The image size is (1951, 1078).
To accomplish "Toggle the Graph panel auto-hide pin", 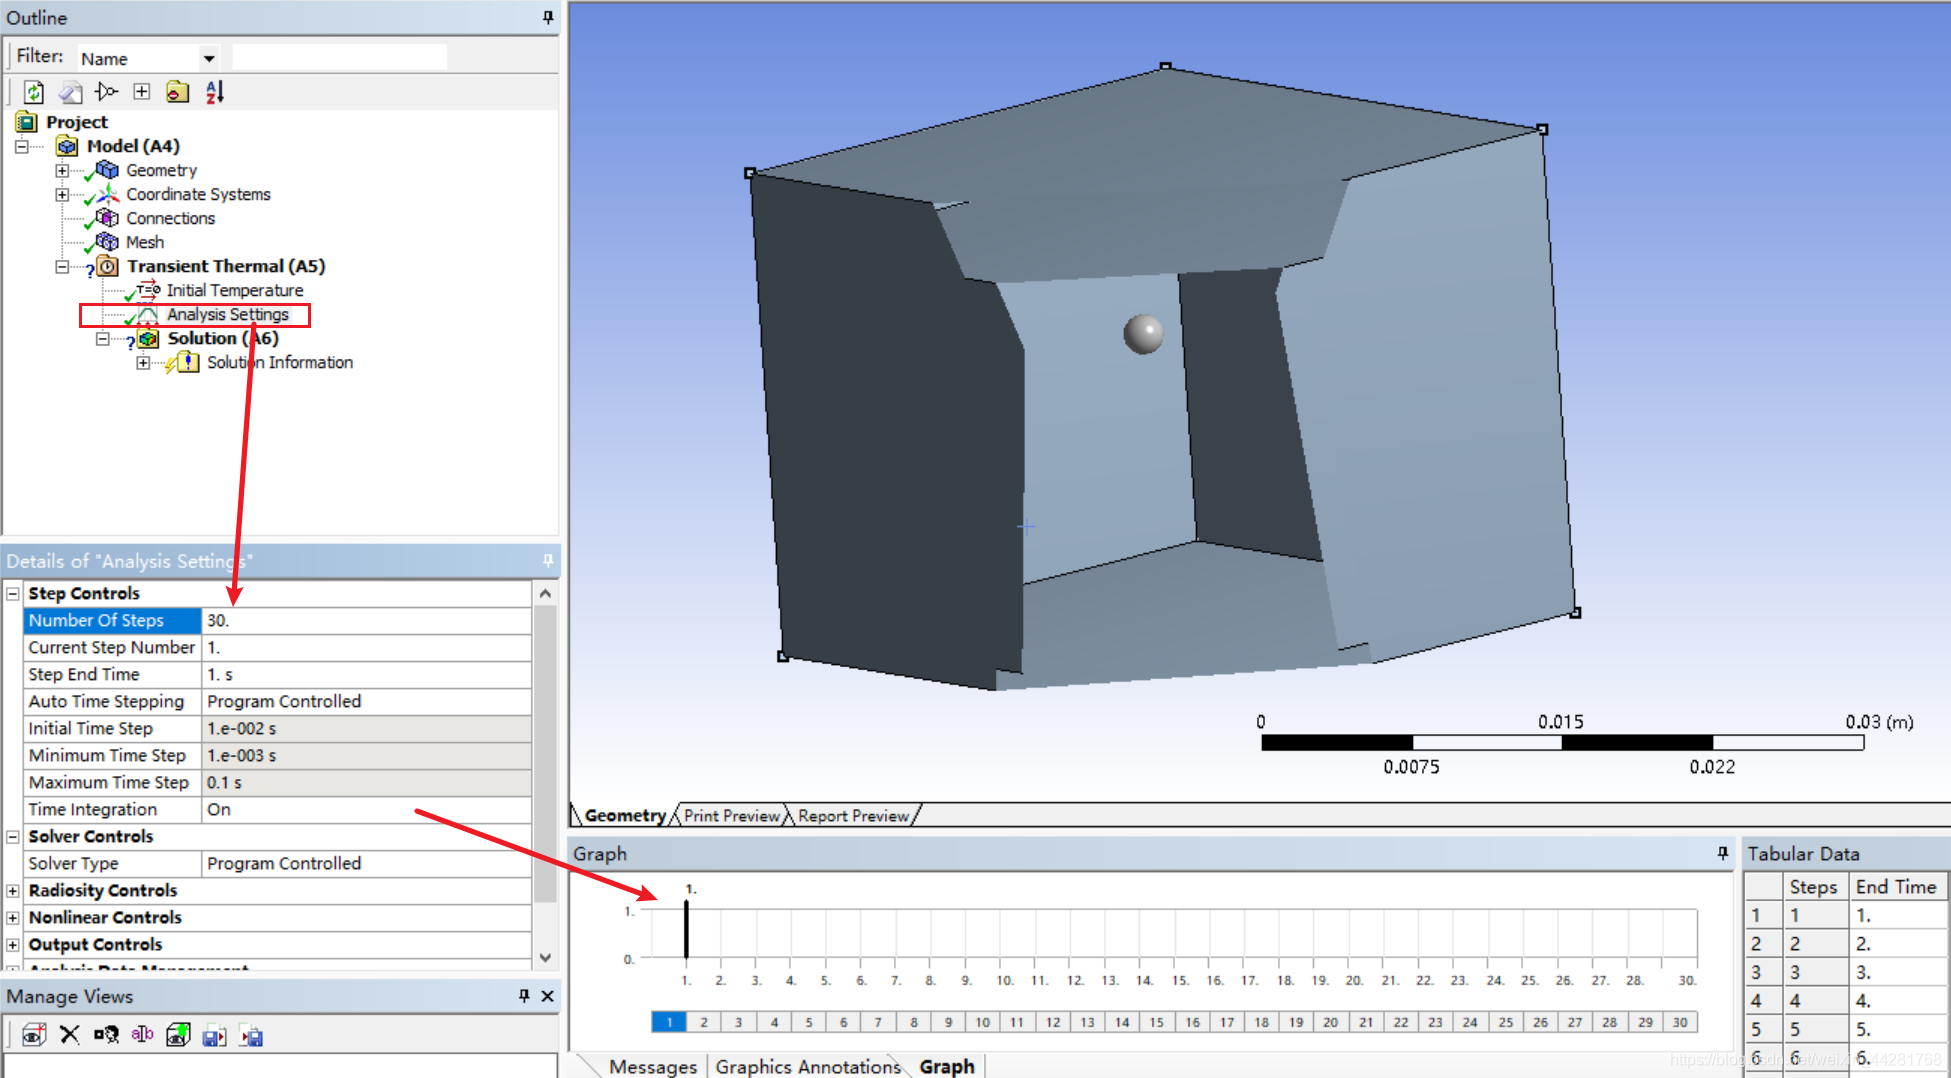I will click(1722, 853).
